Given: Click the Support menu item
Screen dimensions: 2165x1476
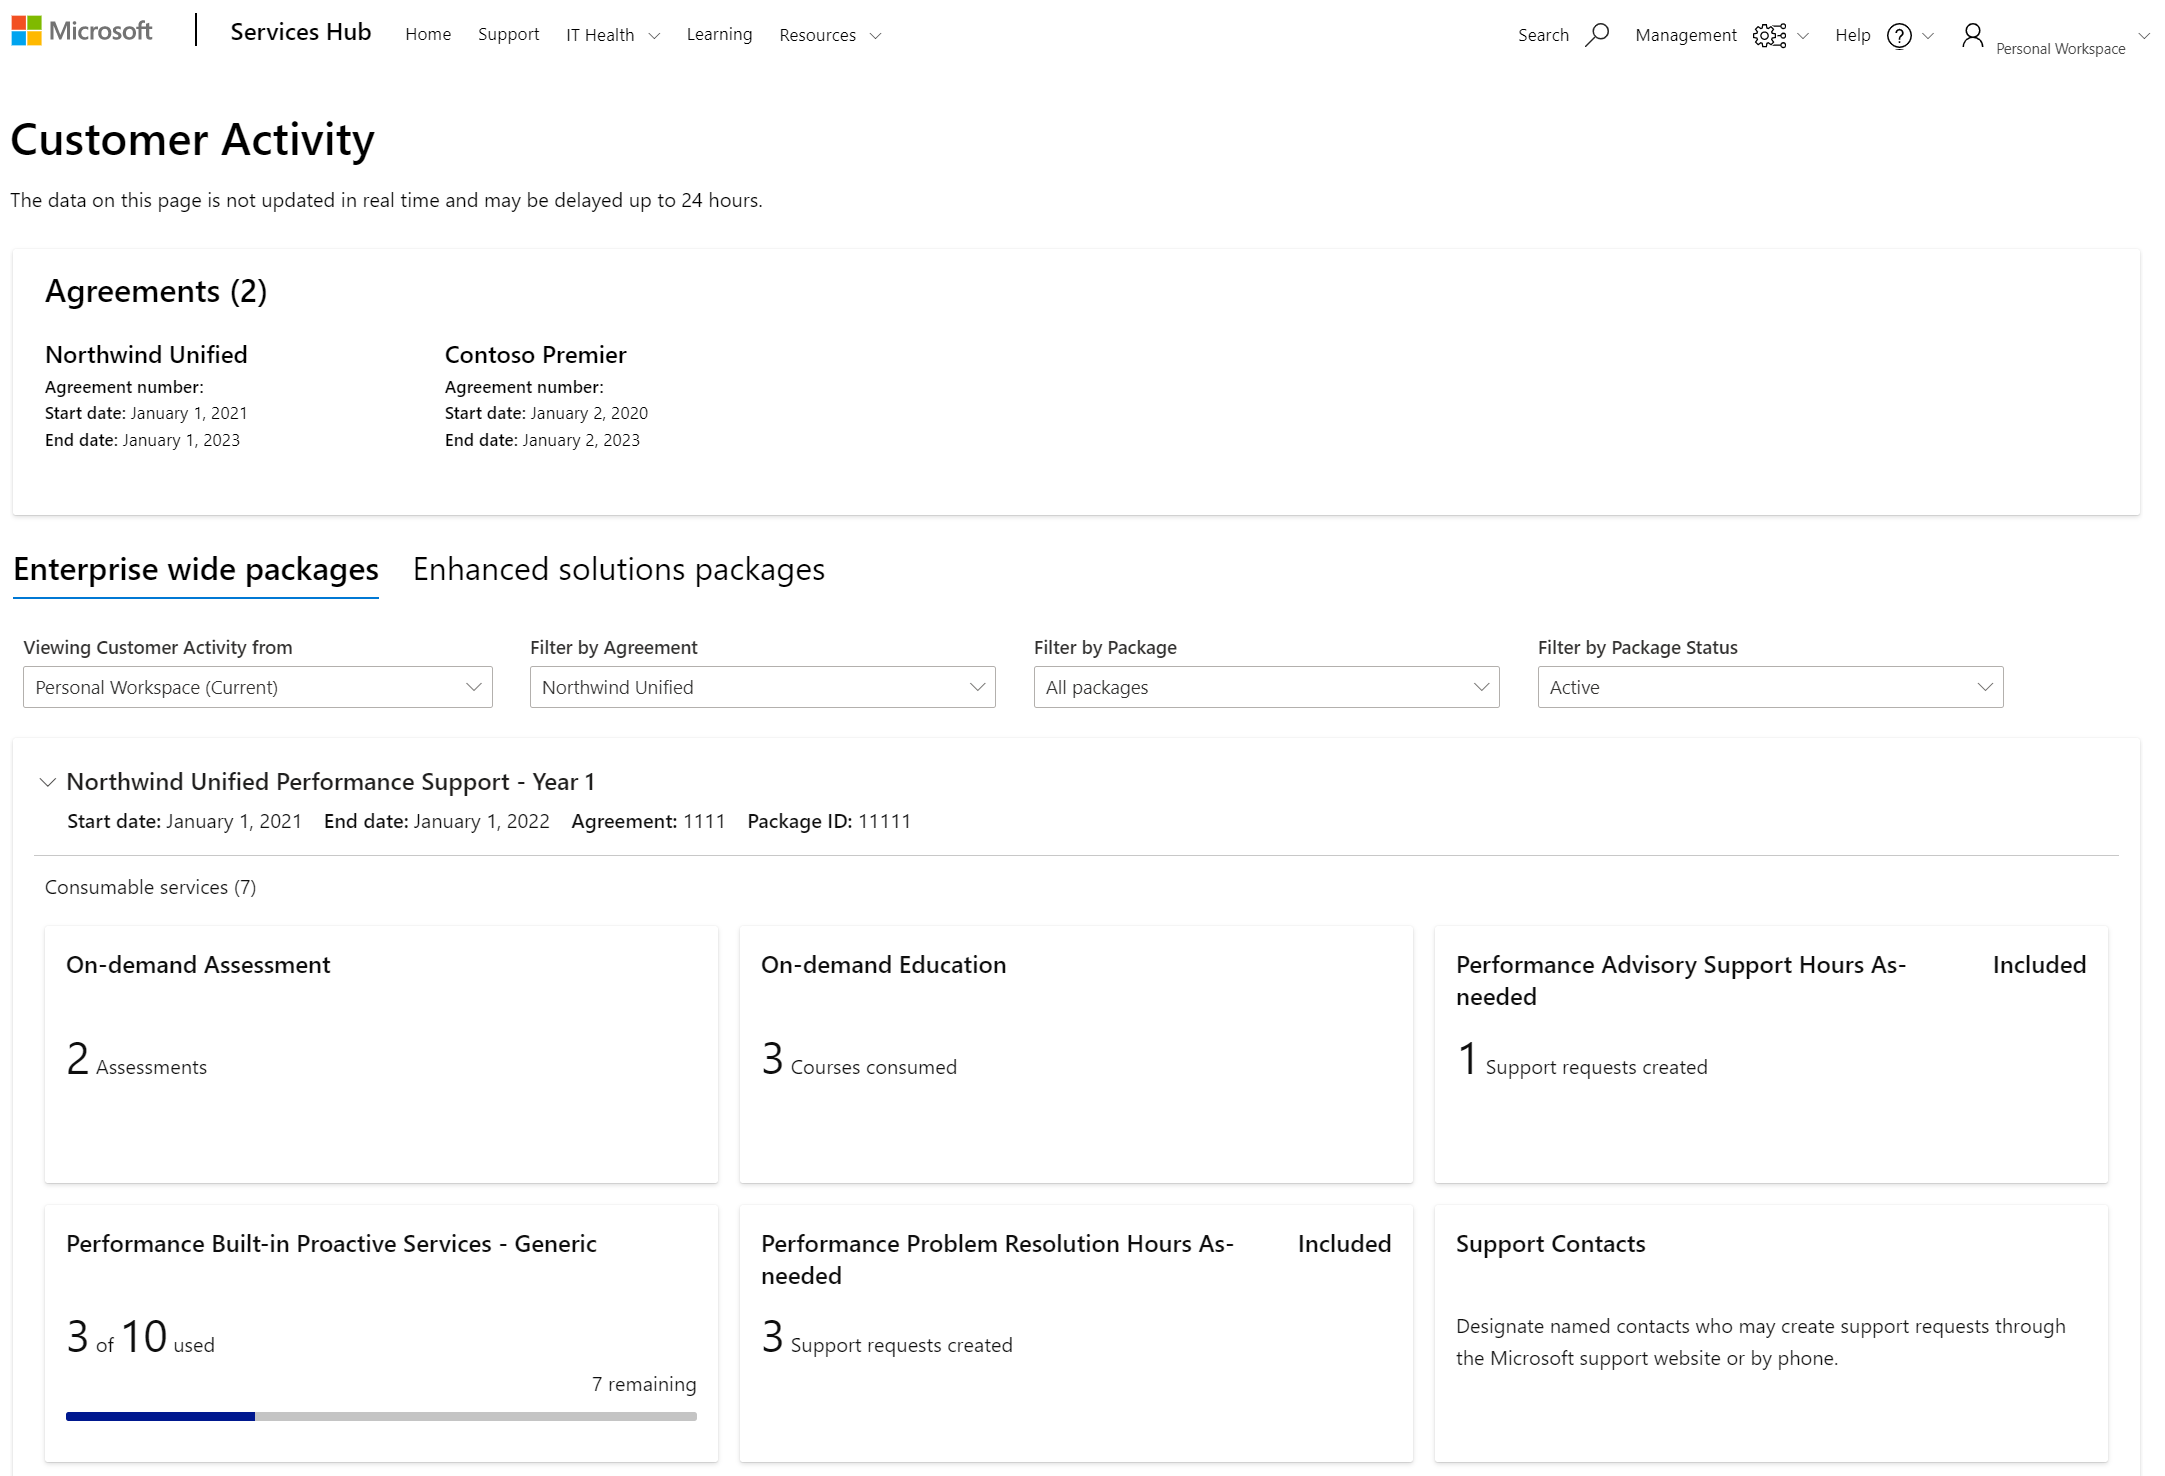Looking at the screenshot, I should (x=505, y=35).
